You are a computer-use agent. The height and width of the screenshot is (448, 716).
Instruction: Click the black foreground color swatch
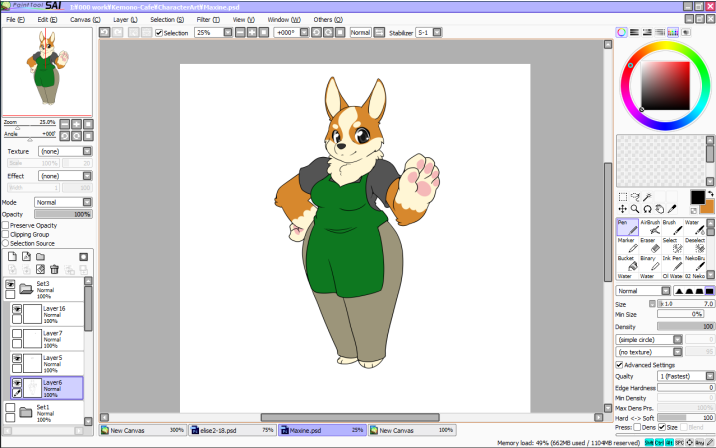click(x=697, y=197)
